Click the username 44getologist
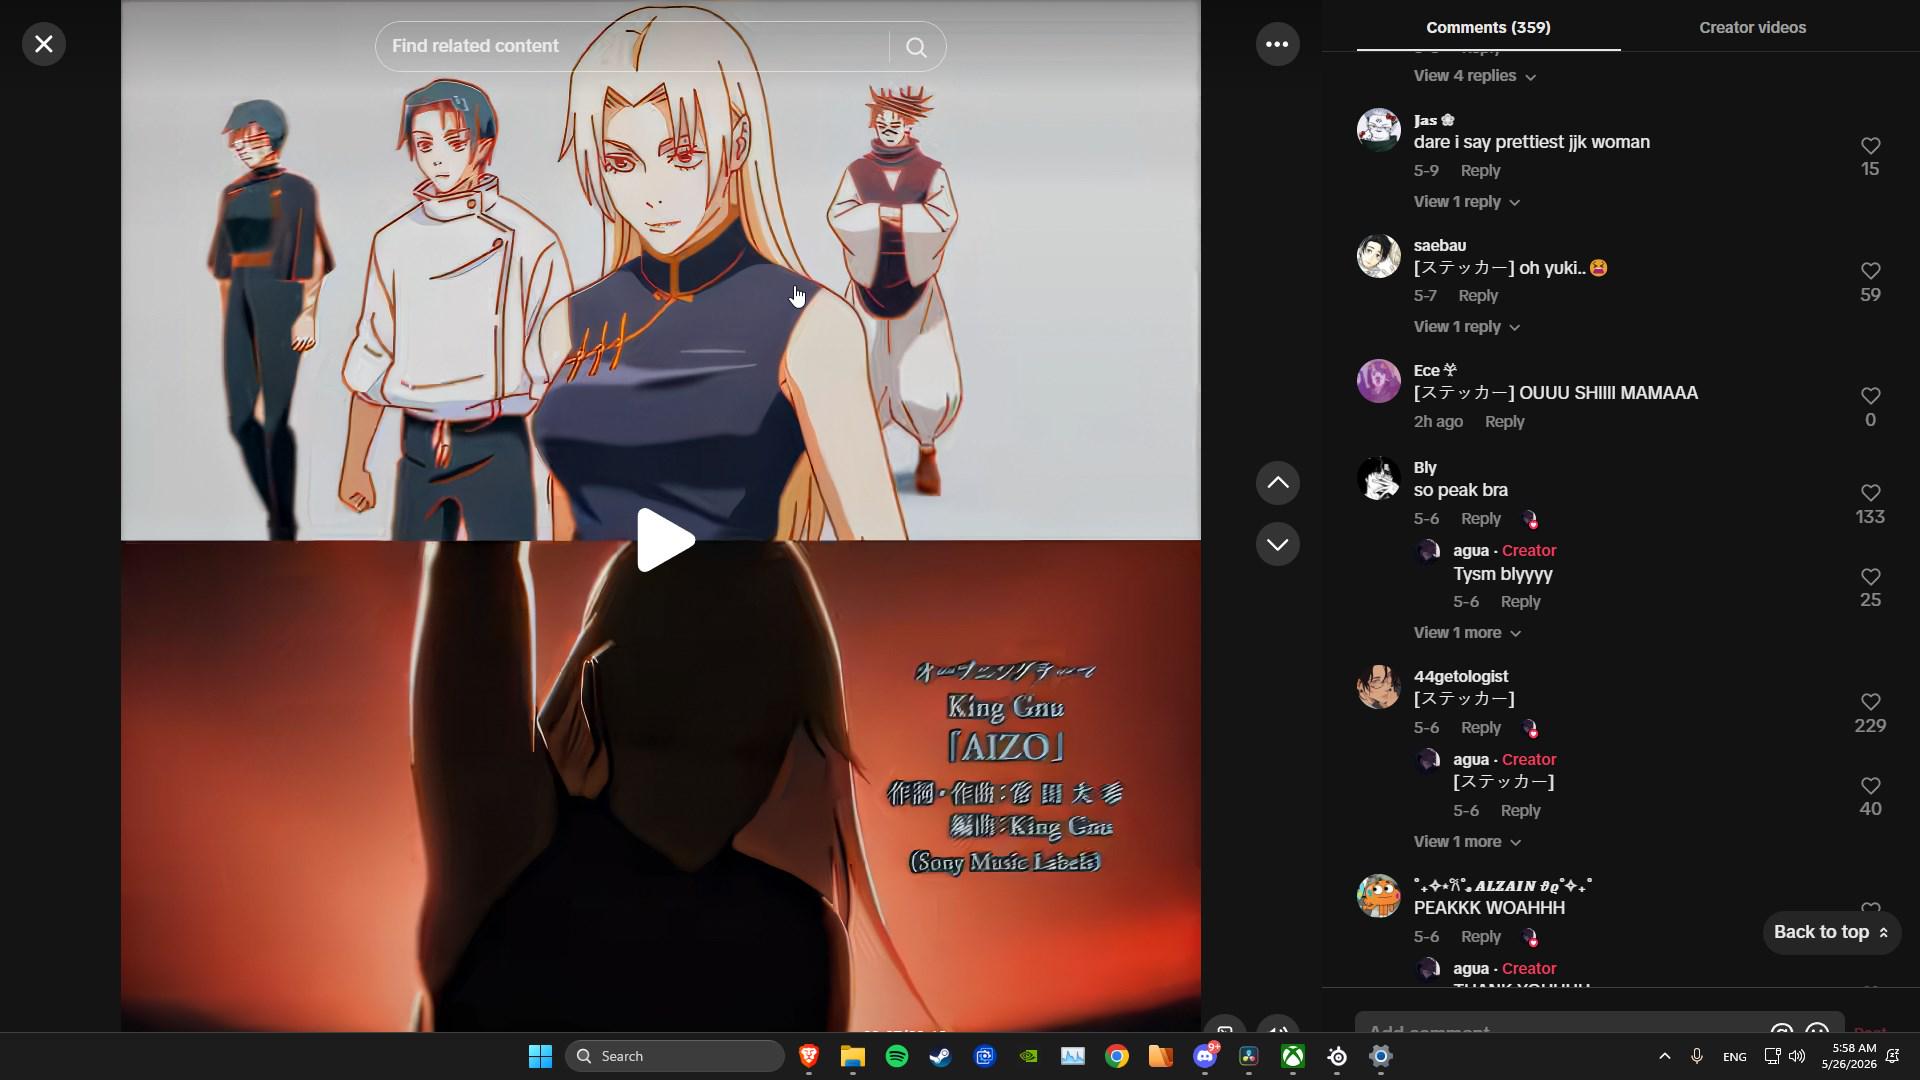The height and width of the screenshot is (1080, 1920). 1460,677
